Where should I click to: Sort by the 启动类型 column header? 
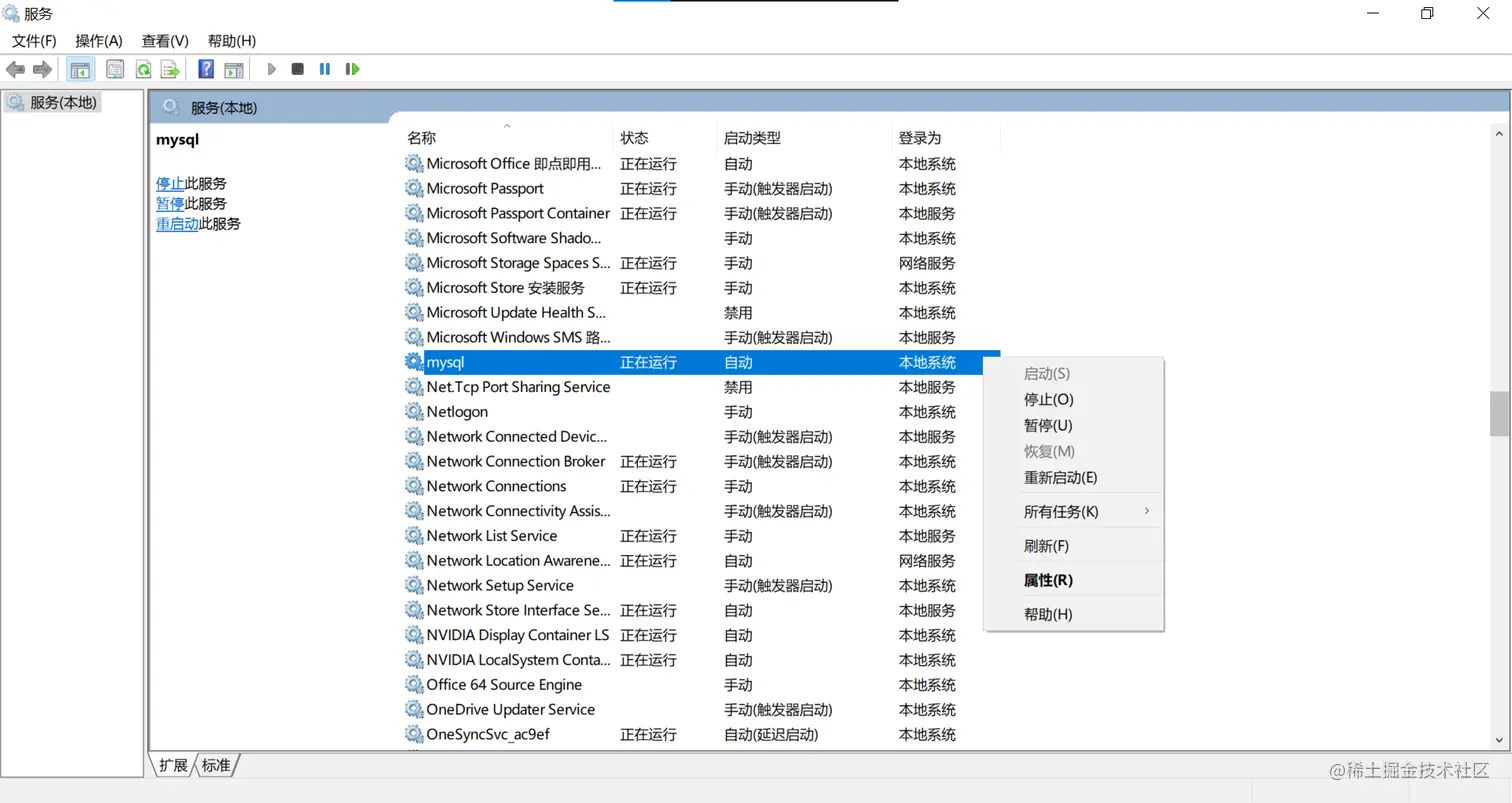click(804, 138)
